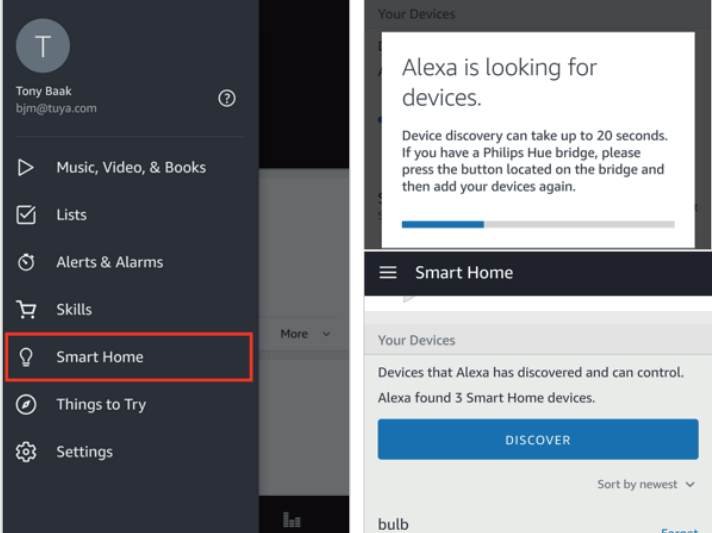
Task: Select the bulb device entry
Action: [x=394, y=524]
